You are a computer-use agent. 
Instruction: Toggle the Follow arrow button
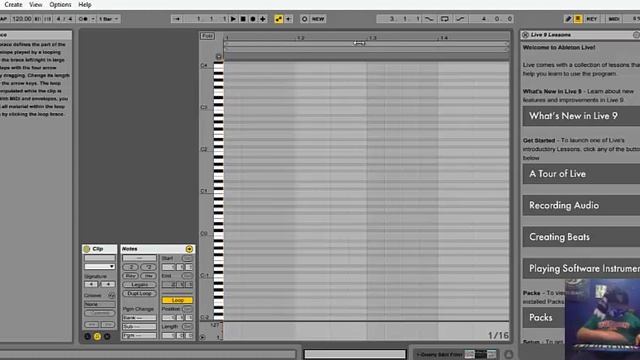177,19
